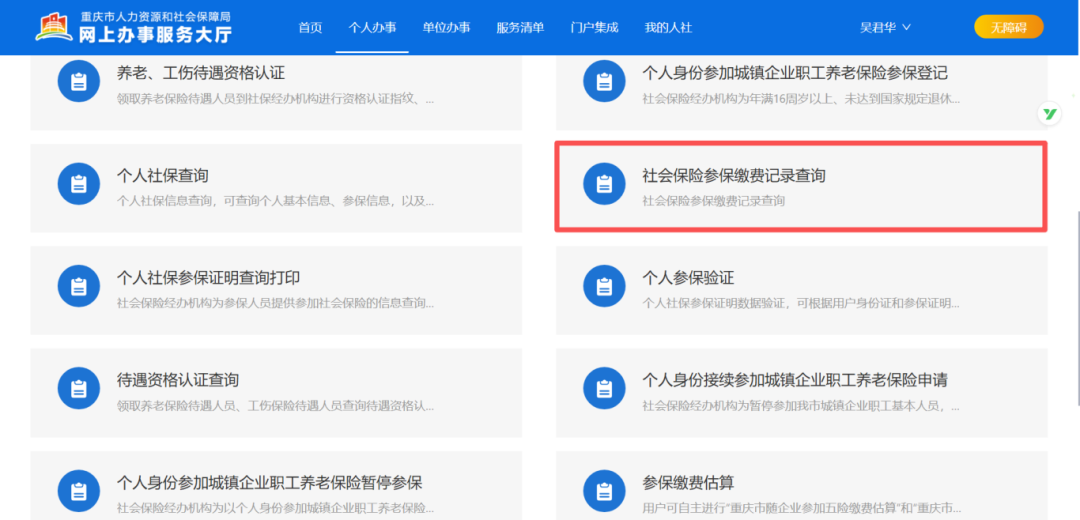Switch to the 单位办事 tab
The width and height of the screenshot is (1080, 520).
[x=446, y=28]
